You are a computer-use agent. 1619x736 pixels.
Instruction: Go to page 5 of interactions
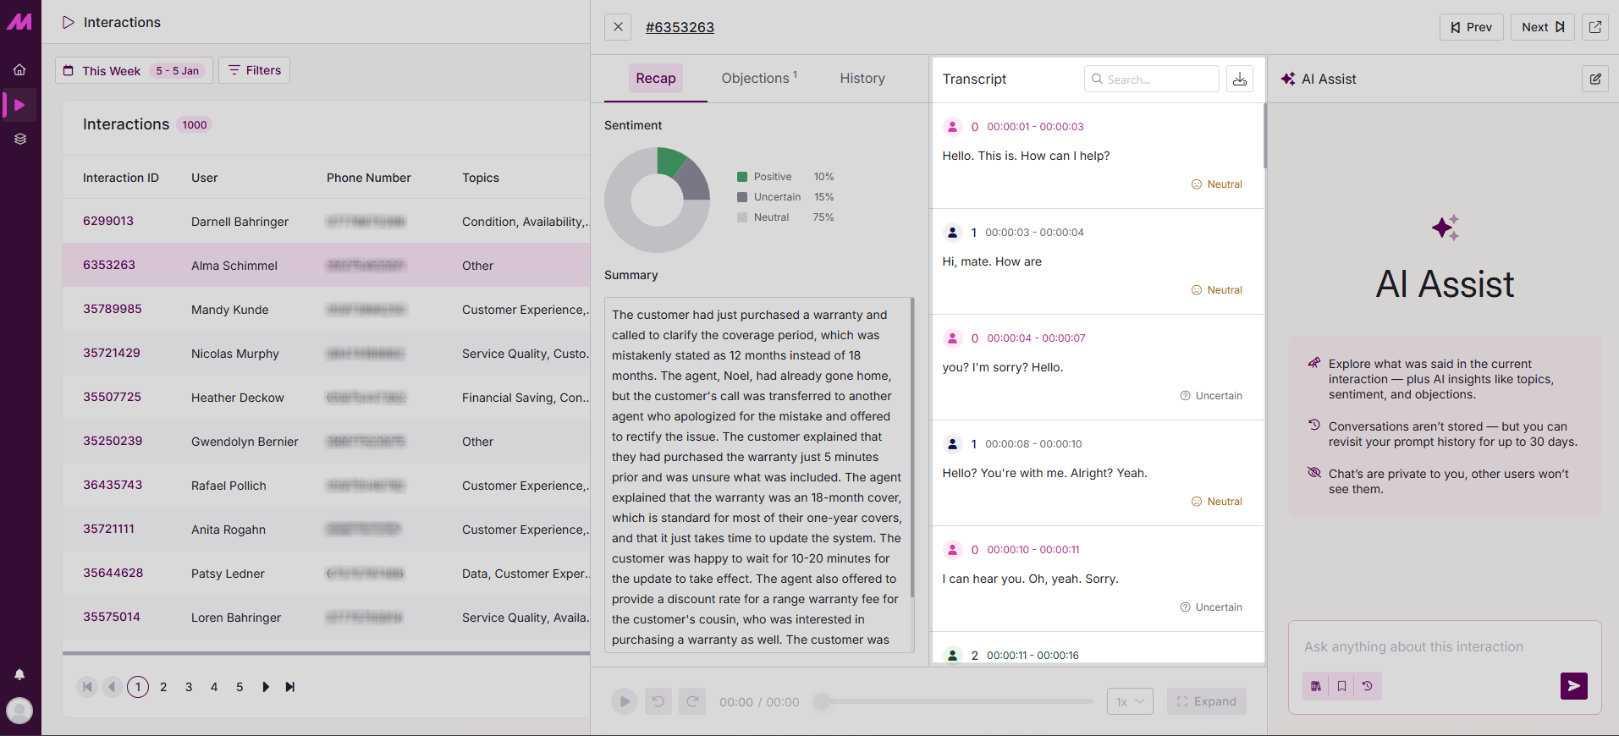point(240,687)
